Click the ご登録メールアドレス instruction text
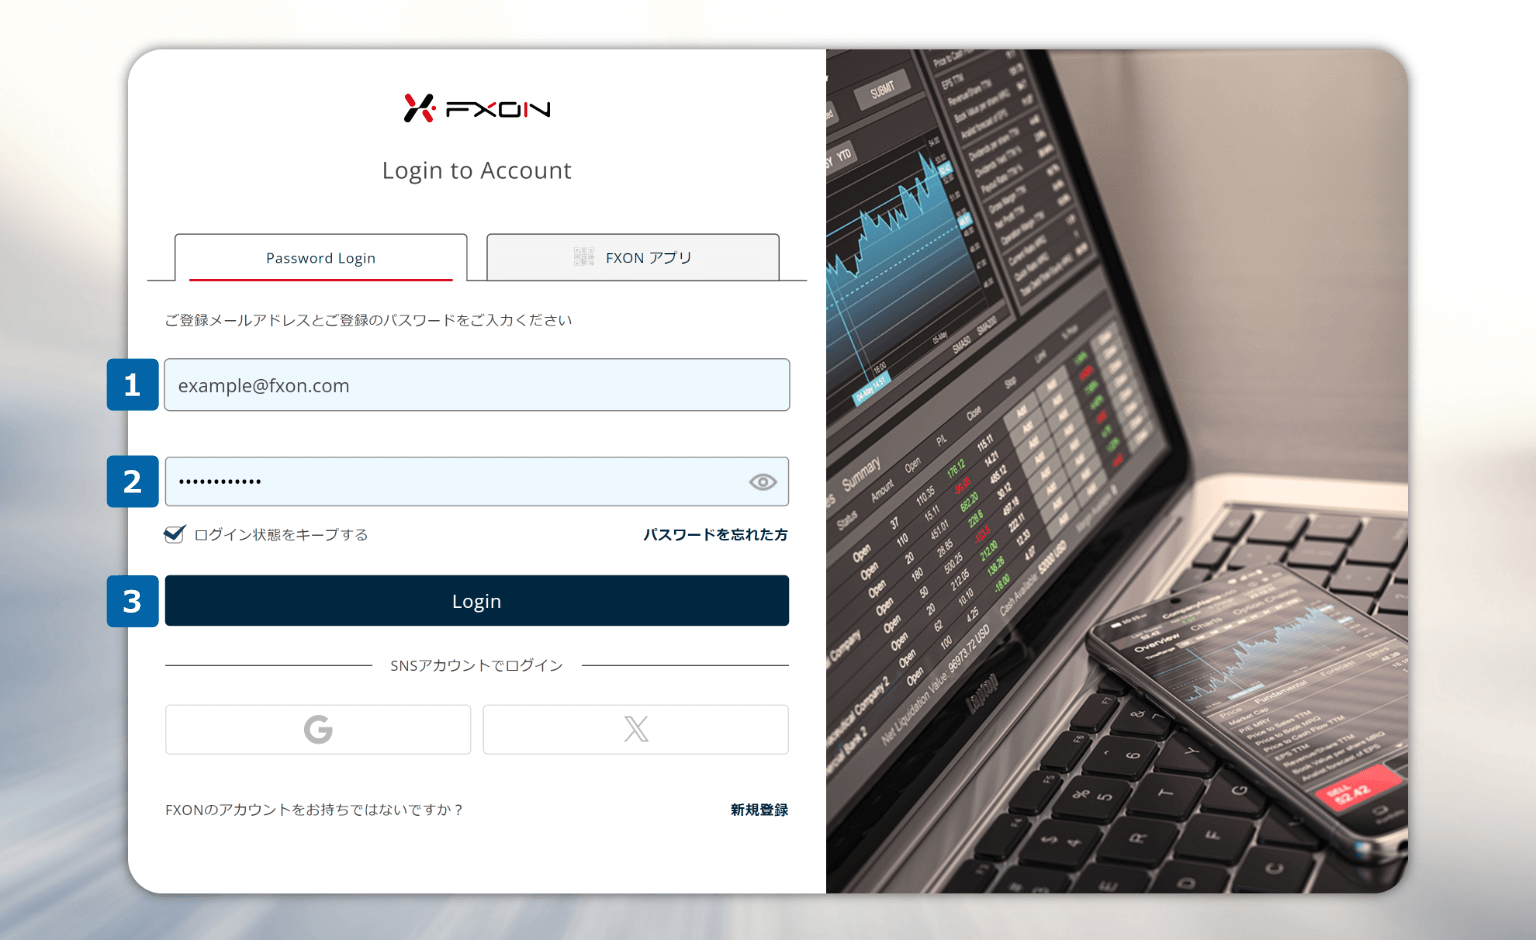Image resolution: width=1536 pixels, height=940 pixels. pyautogui.click(x=369, y=320)
